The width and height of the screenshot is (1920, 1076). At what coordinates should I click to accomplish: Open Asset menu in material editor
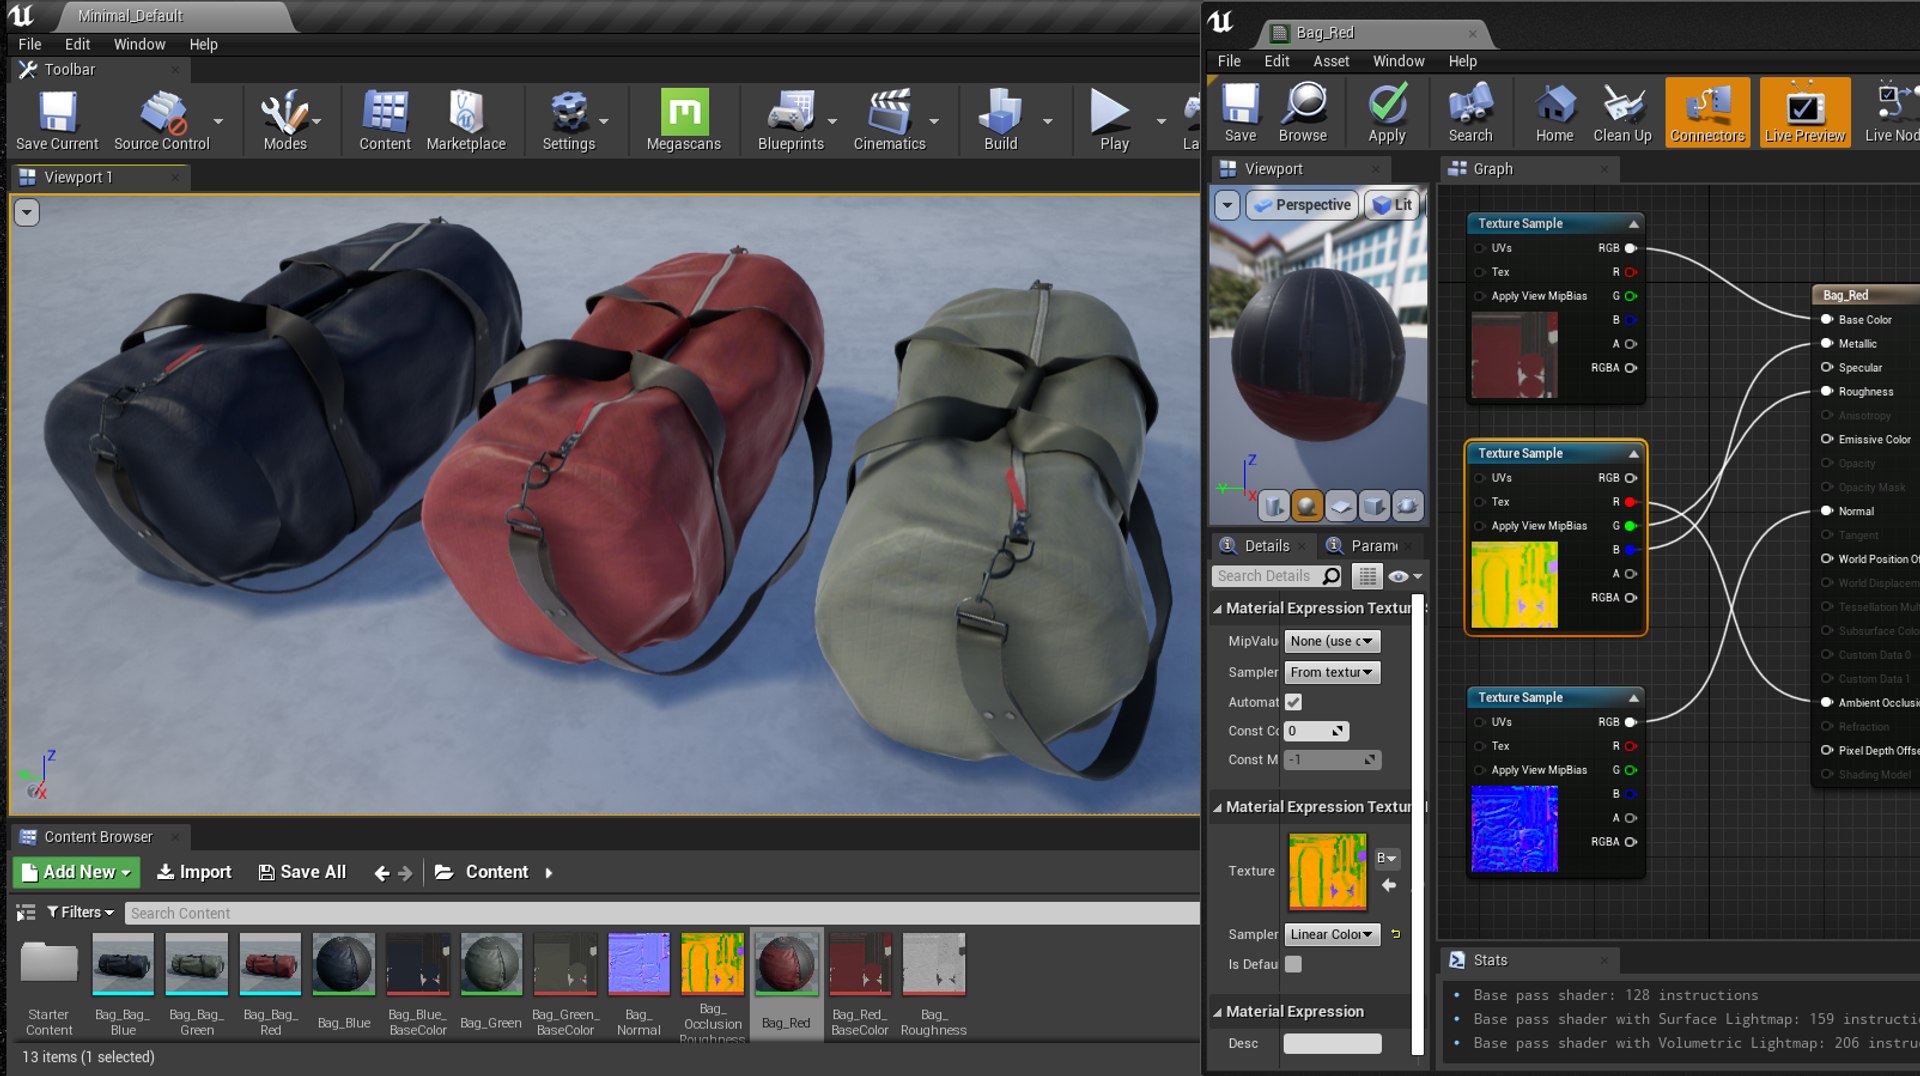[x=1331, y=61]
